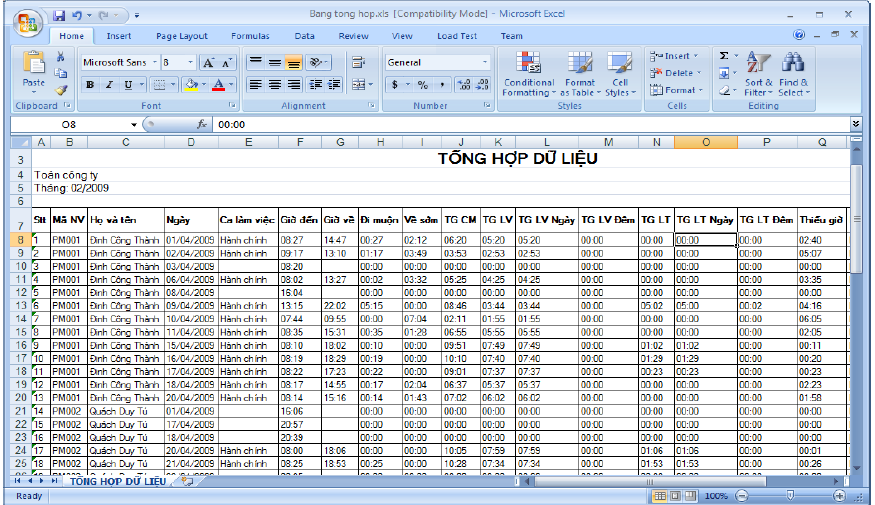The height and width of the screenshot is (505, 875).
Task: Open the Clear eraser button
Action: point(724,90)
